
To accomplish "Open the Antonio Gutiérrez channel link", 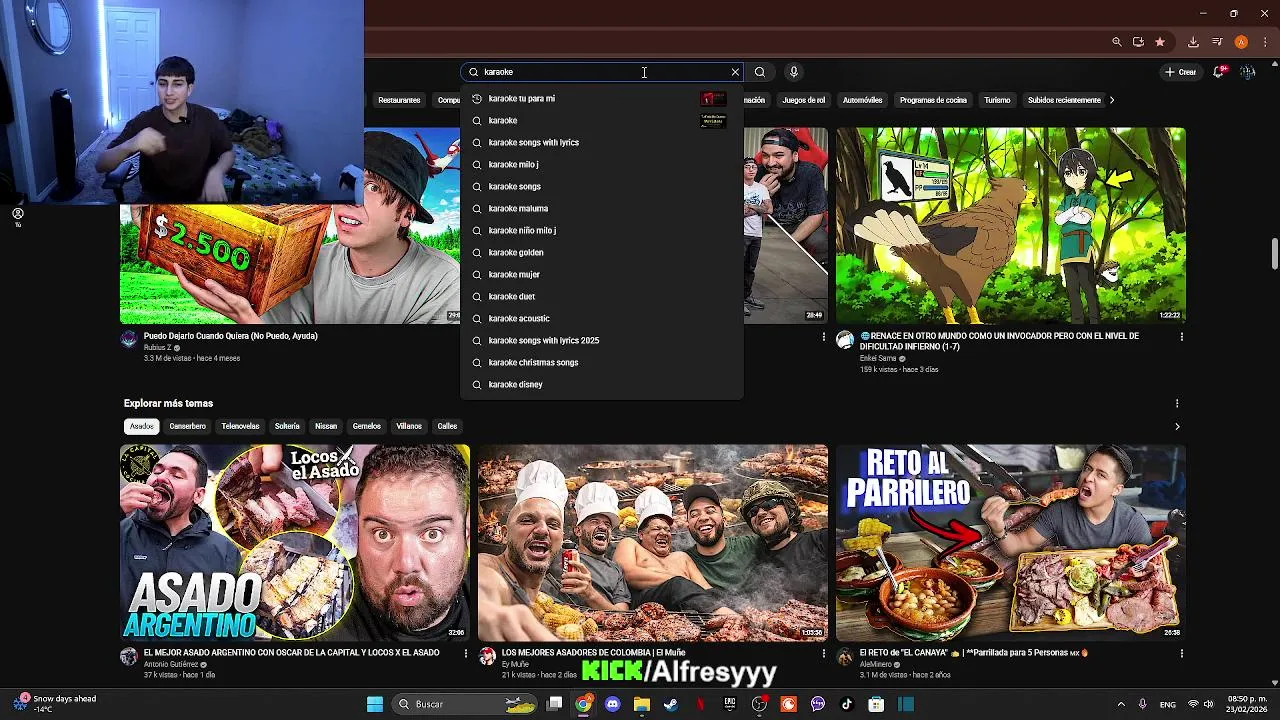I will tap(174, 664).
